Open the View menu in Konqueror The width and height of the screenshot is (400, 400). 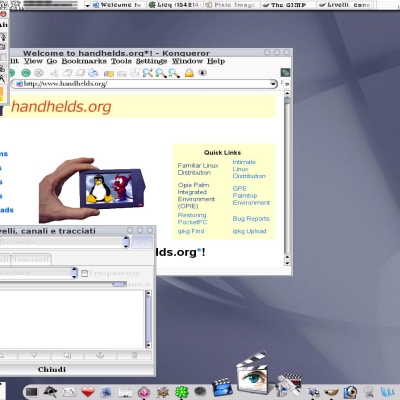[33, 61]
